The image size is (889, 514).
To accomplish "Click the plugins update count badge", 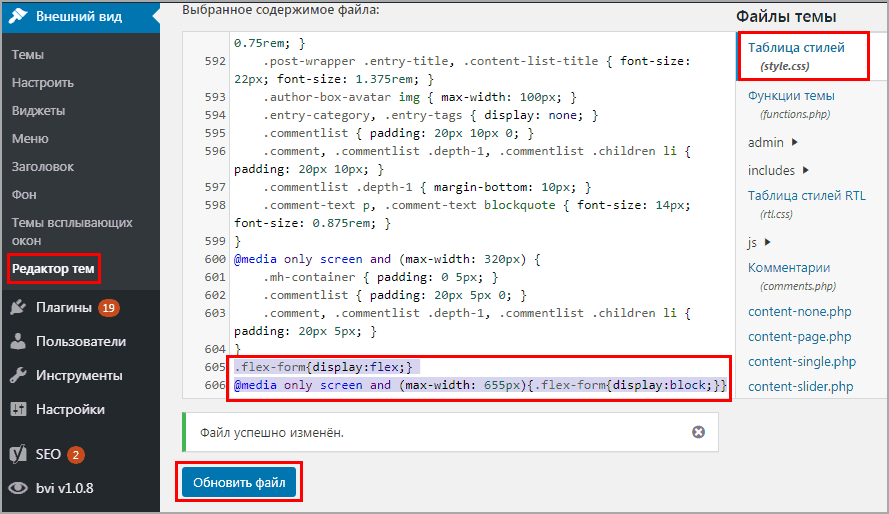I will tap(109, 307).
